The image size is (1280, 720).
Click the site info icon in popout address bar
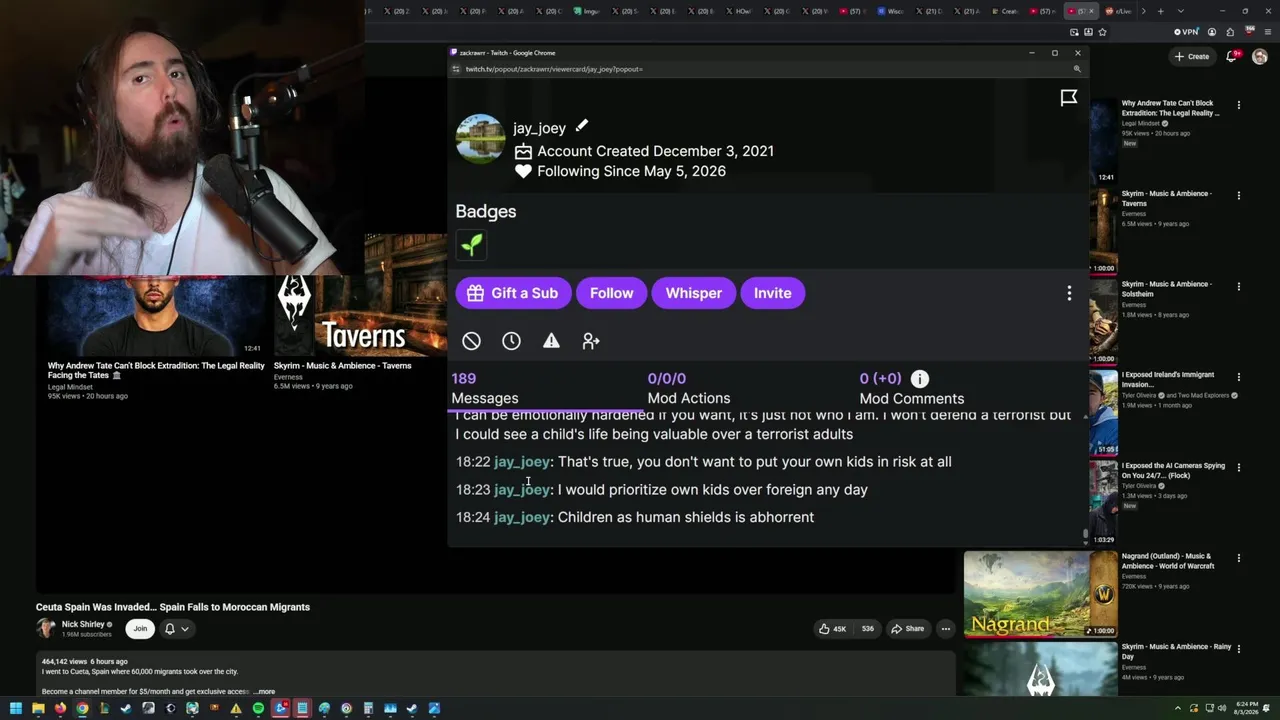[456, 69]
